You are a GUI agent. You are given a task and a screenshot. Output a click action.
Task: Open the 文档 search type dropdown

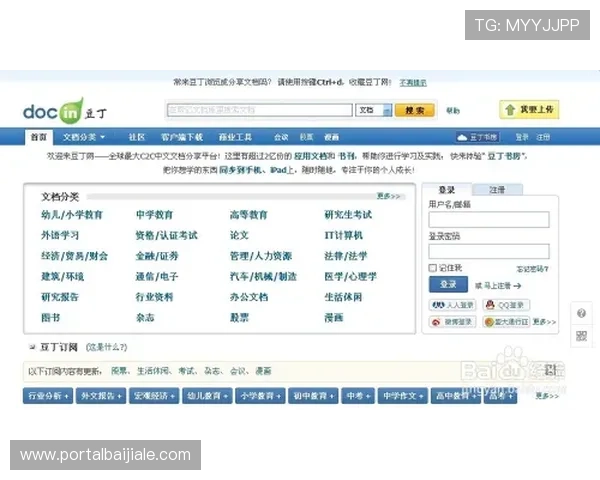tap(374, 110)
